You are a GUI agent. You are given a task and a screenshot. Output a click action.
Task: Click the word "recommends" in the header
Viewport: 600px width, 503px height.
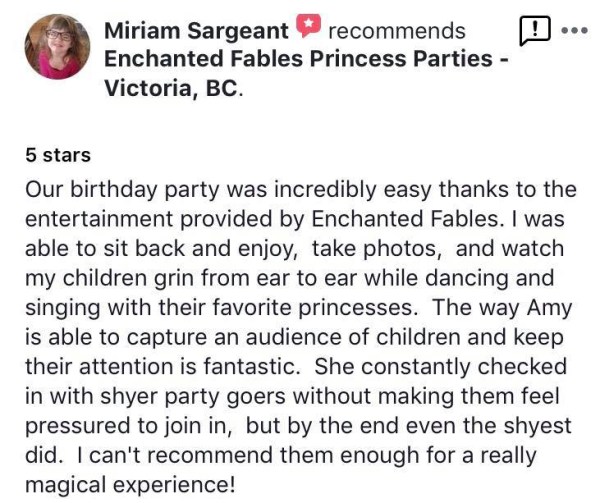(396, 31)
